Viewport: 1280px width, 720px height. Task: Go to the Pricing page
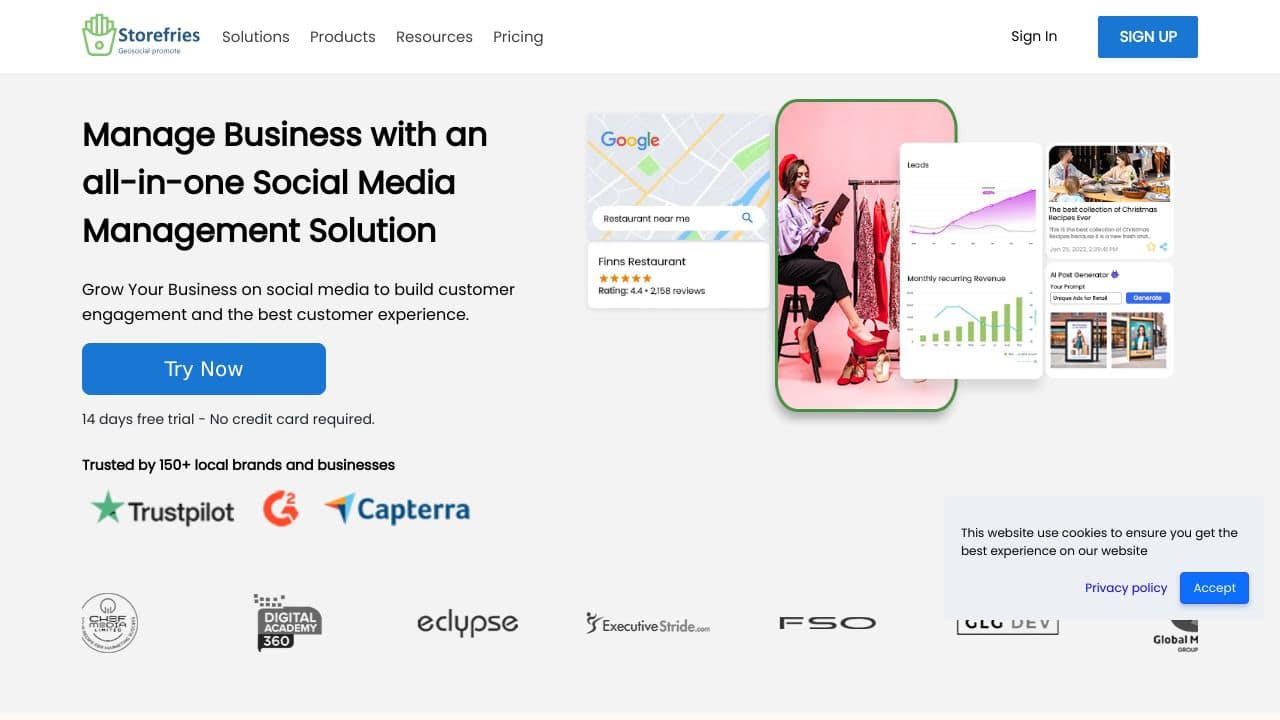518,37
